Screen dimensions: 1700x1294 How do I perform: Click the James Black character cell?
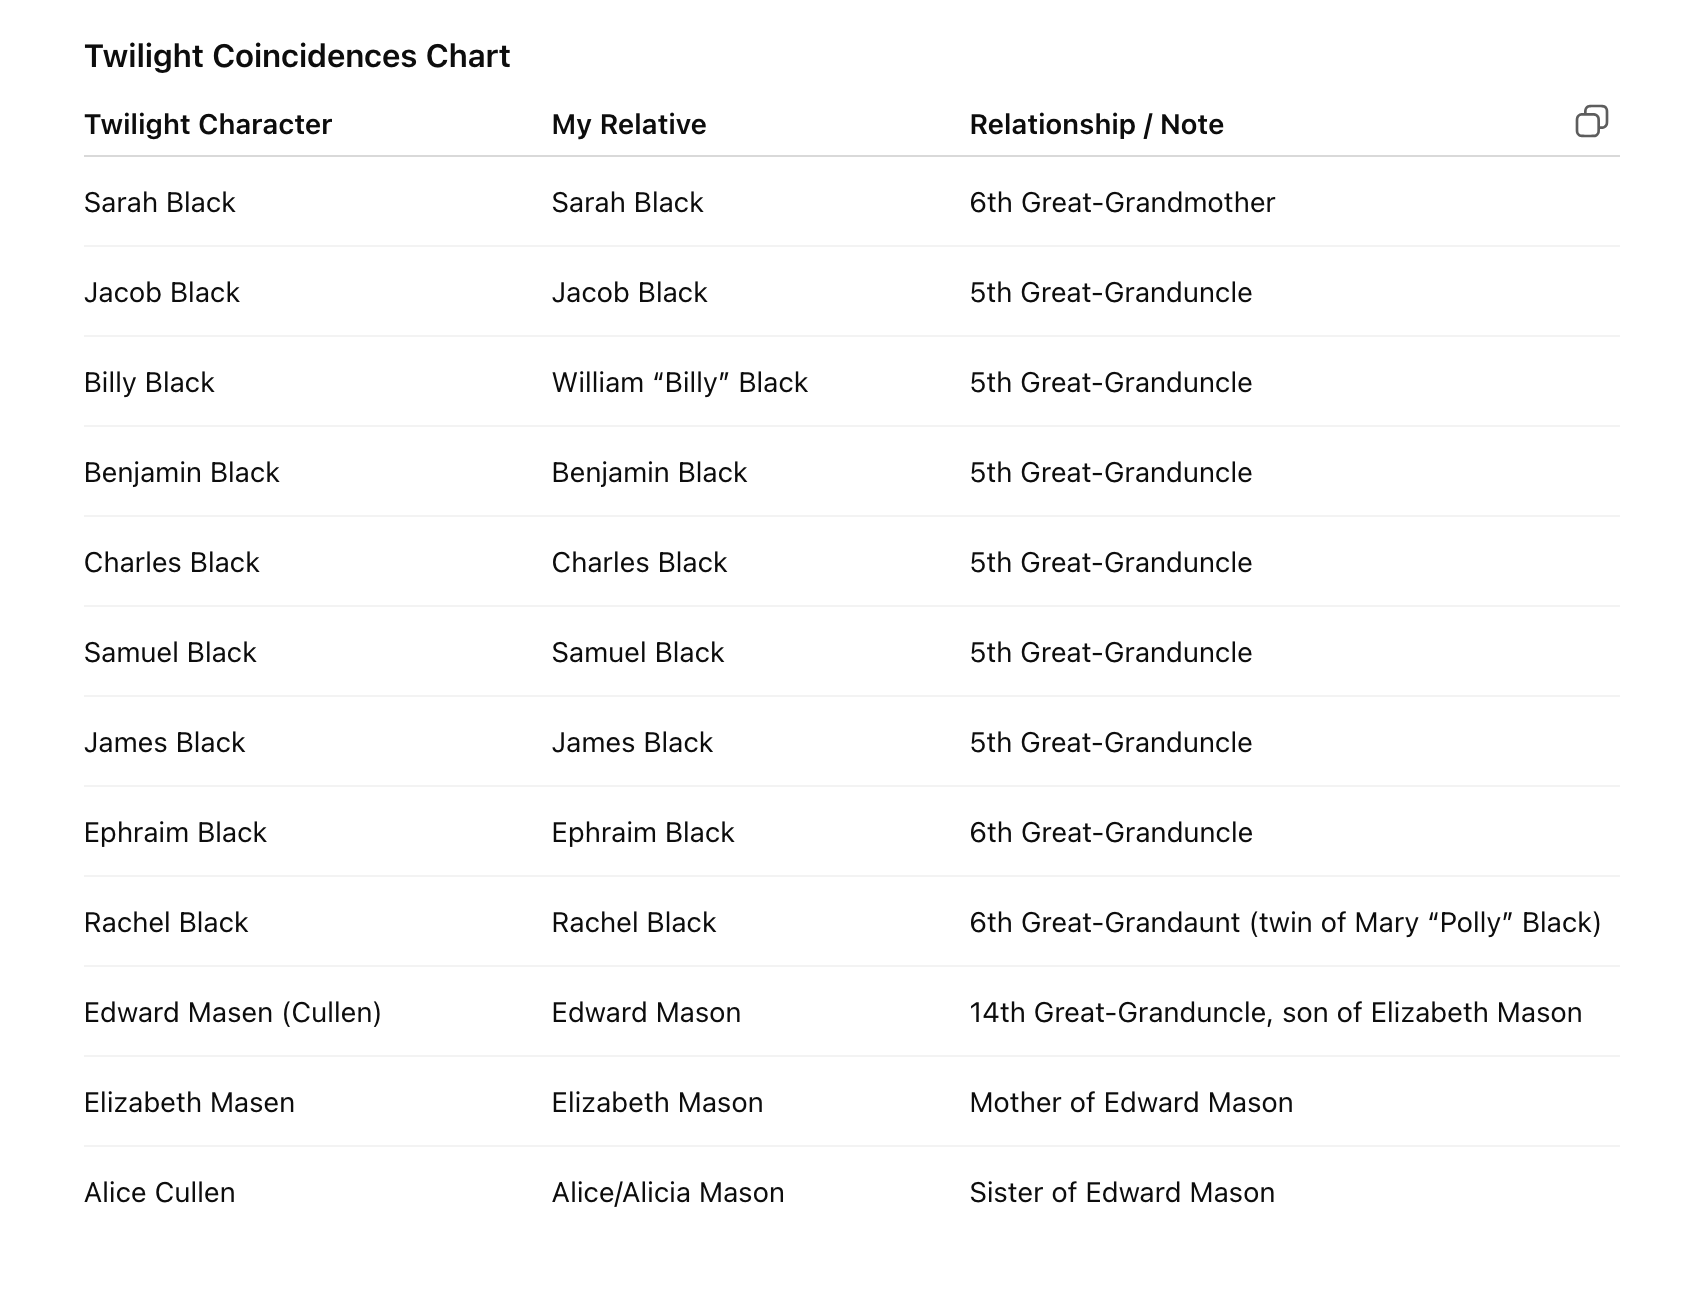point(164,742)
